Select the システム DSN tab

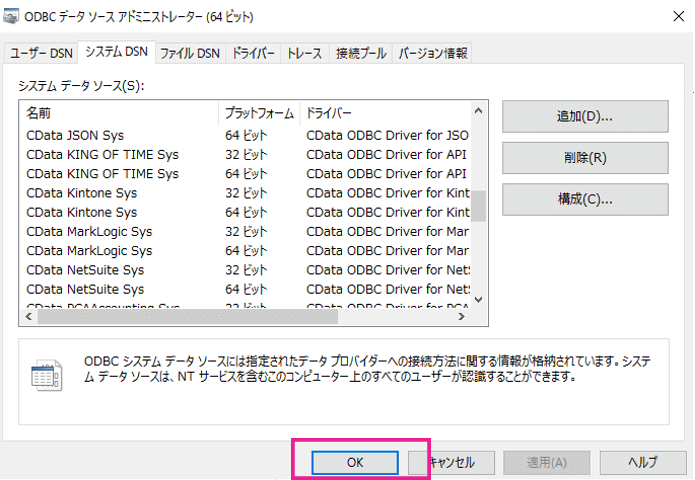117,52
